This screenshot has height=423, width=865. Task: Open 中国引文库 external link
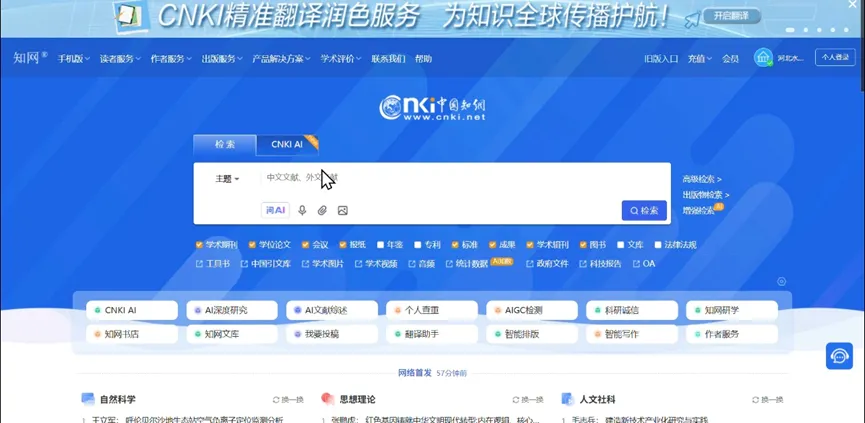pos(265,264)
